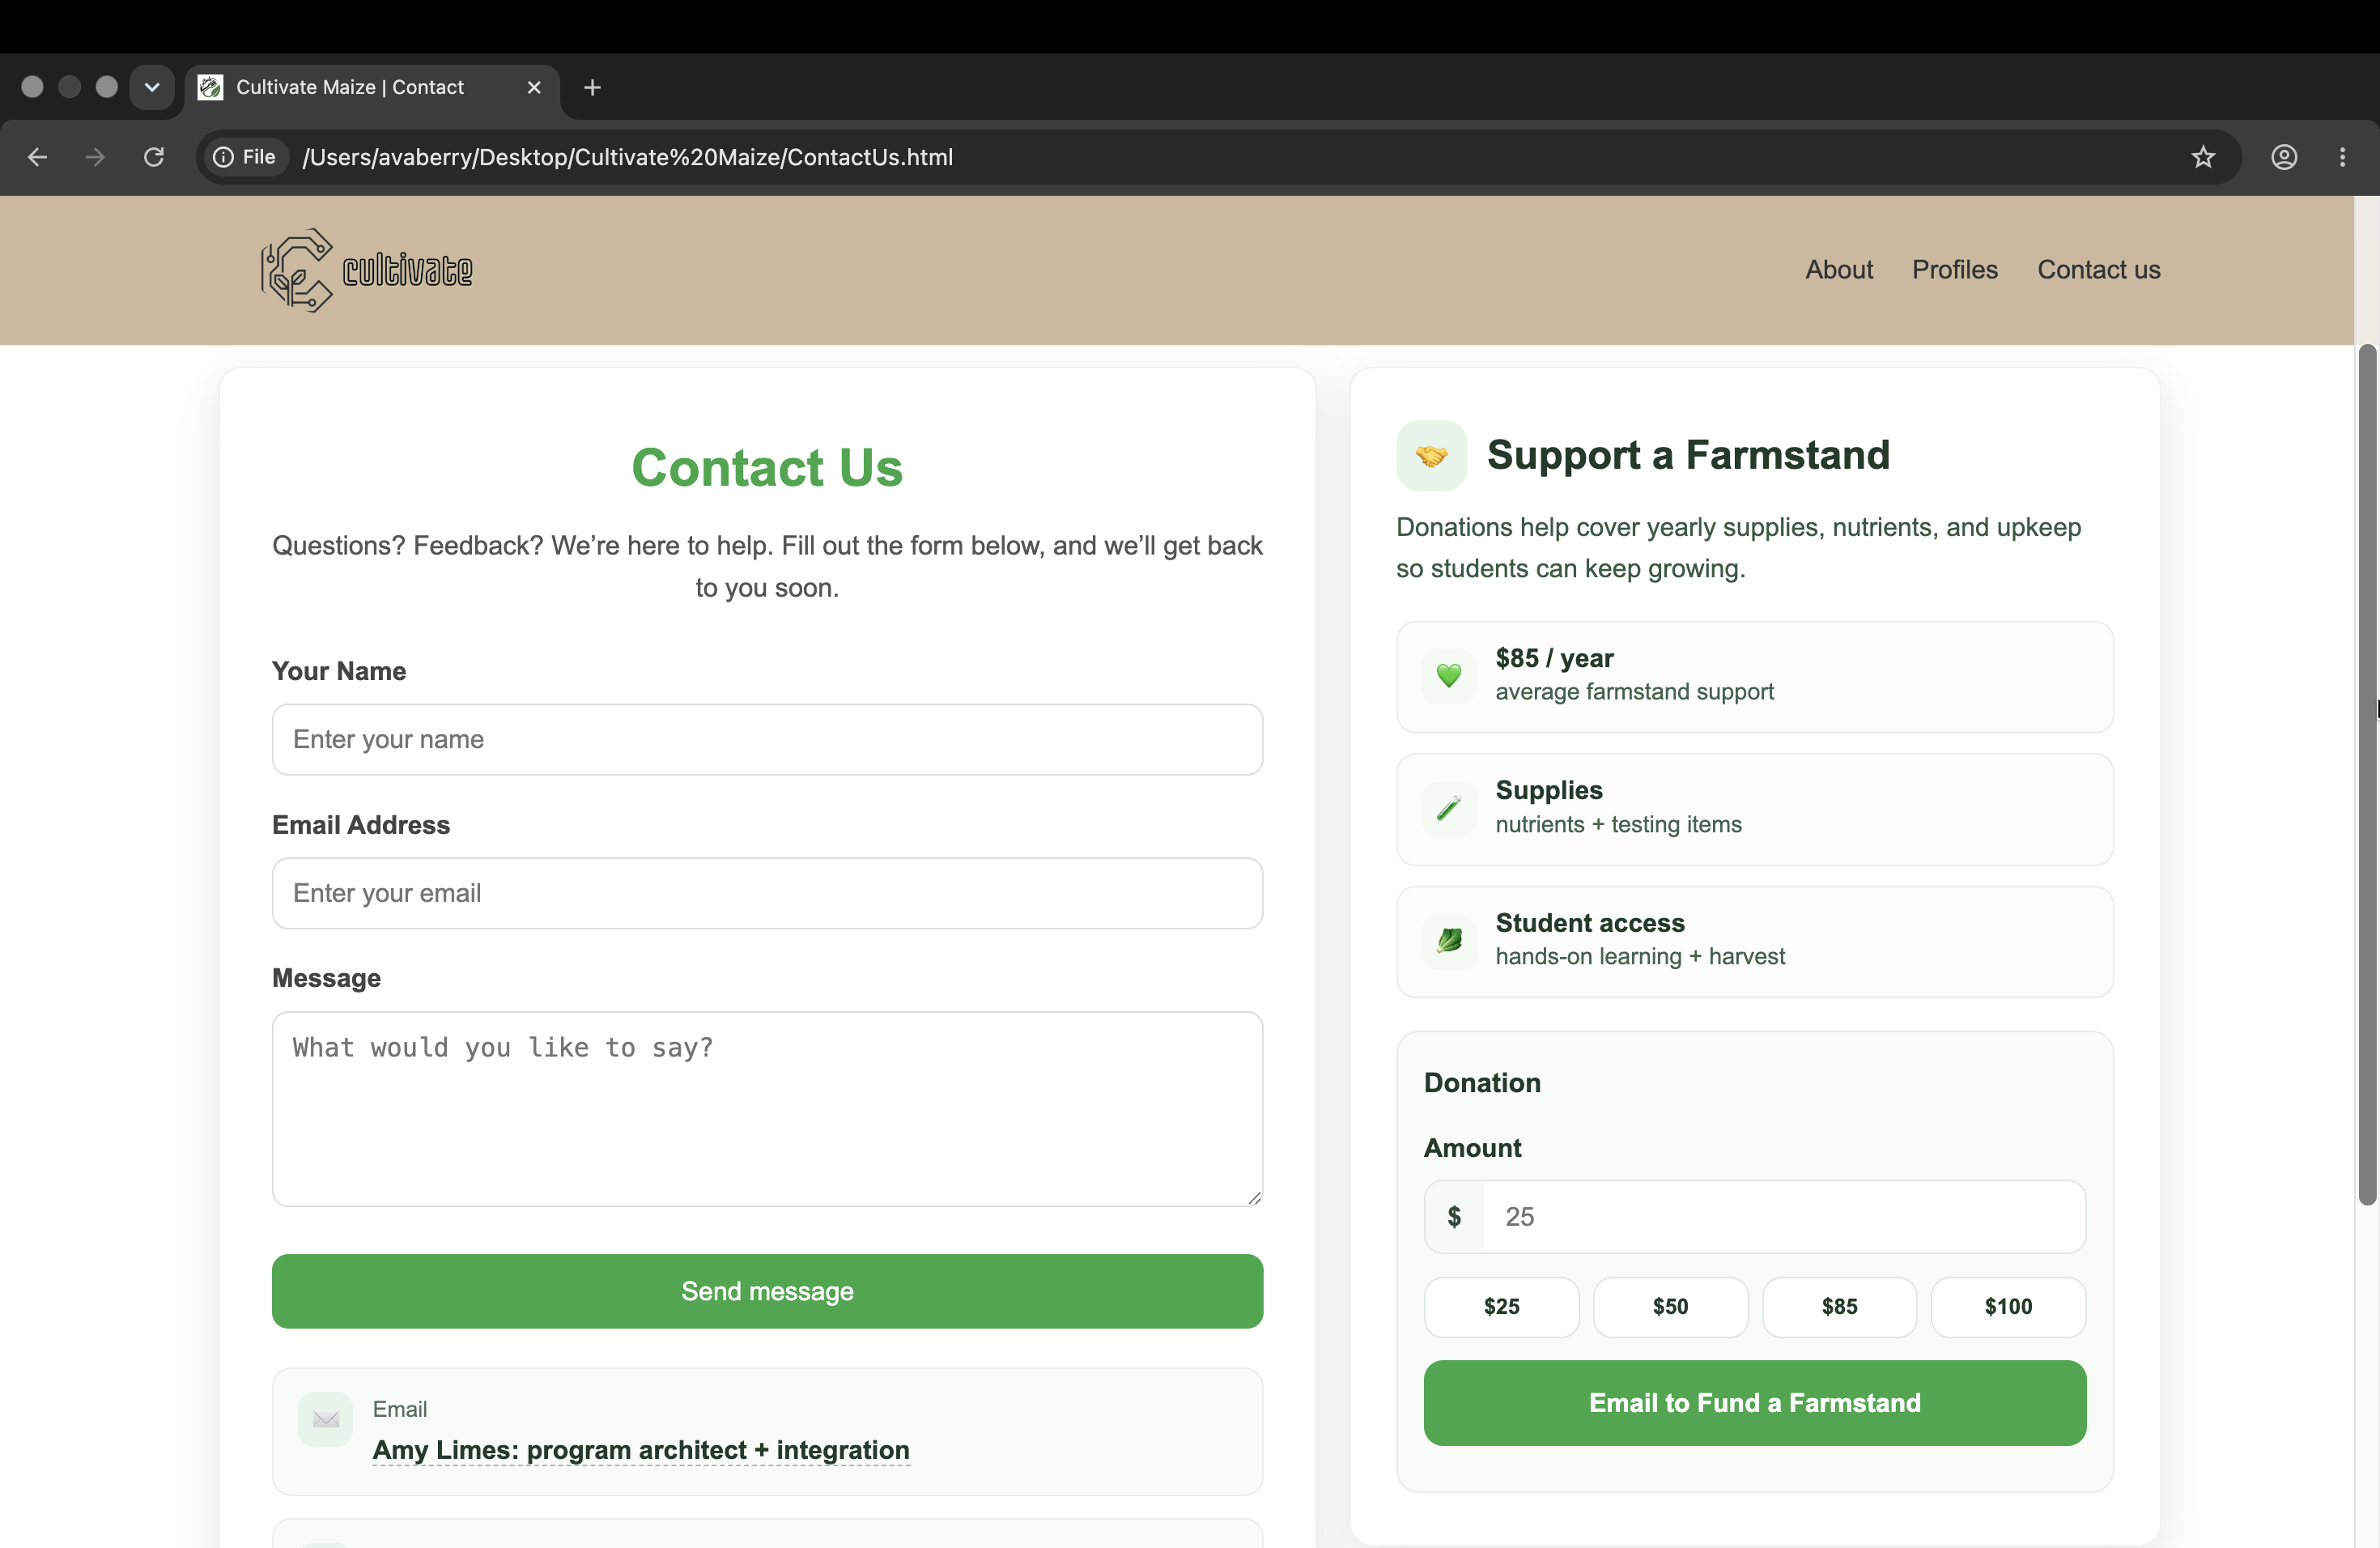Viewport: 2380px width, 1548px height.
Task: Open Amy Limes: program architect email link
Action: click(x=641, y=1449)
